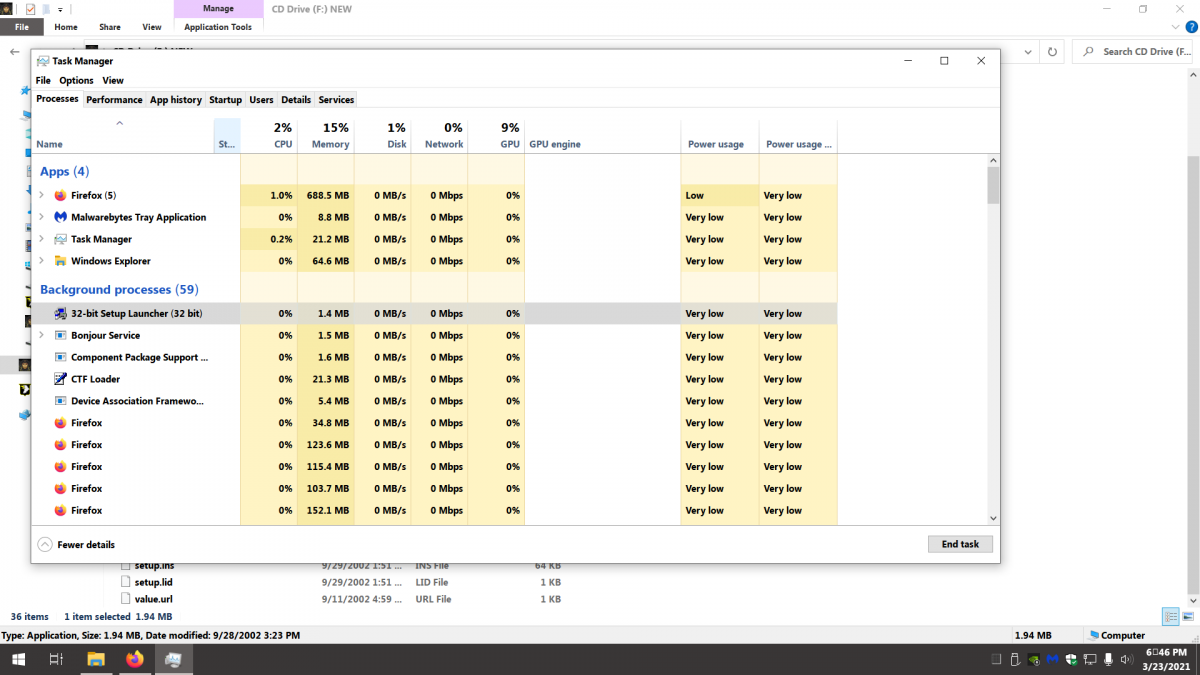Sort processes by the CPU column
The width and height of the screenshot is (1200, 675).
pyautogui.click(x=283, y=136)
